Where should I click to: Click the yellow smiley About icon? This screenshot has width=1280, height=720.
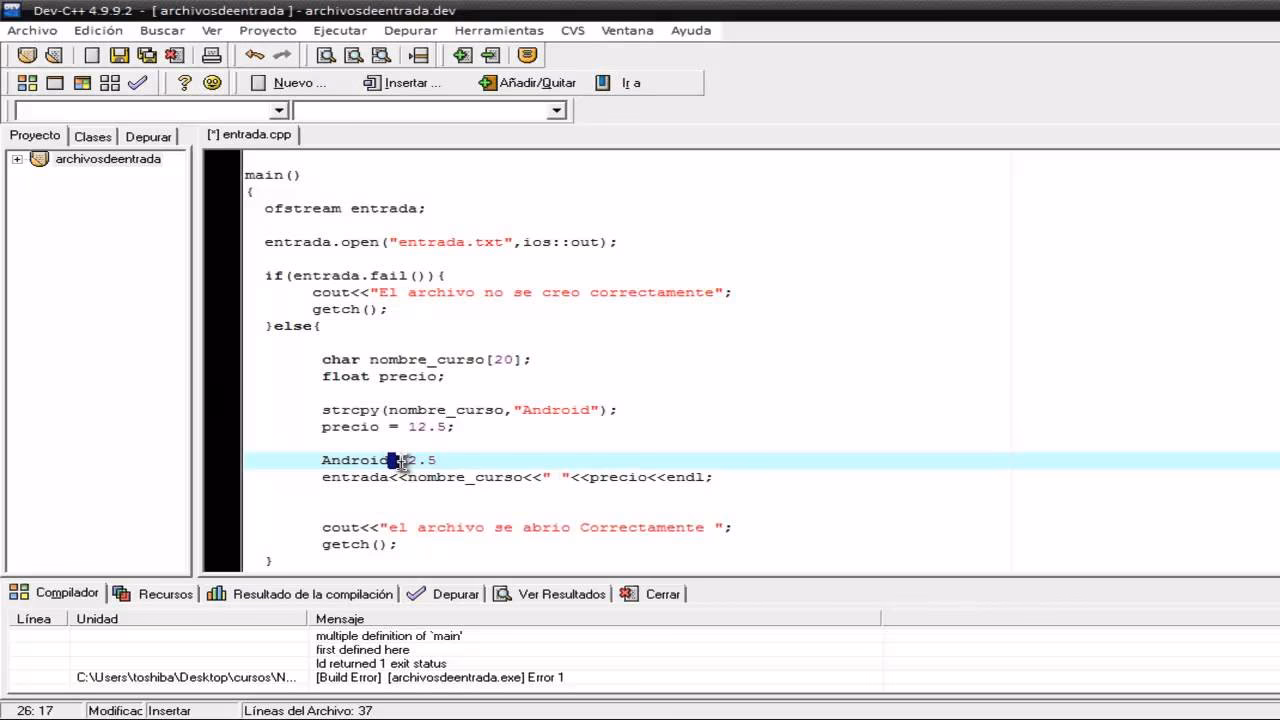tap(212, 83)
